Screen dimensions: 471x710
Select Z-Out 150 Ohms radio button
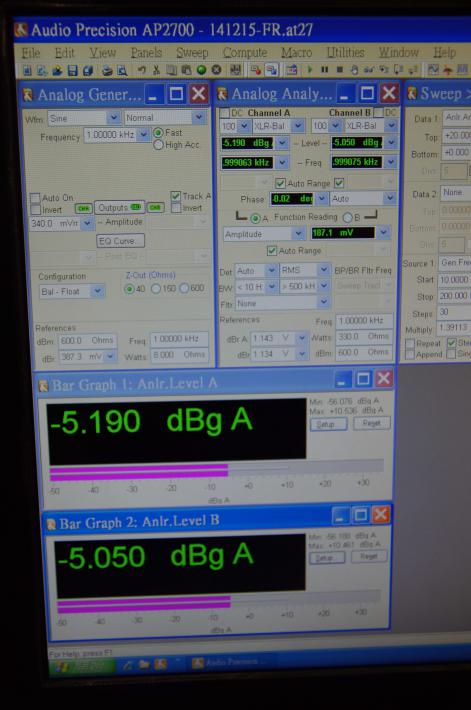coord(156,288)
